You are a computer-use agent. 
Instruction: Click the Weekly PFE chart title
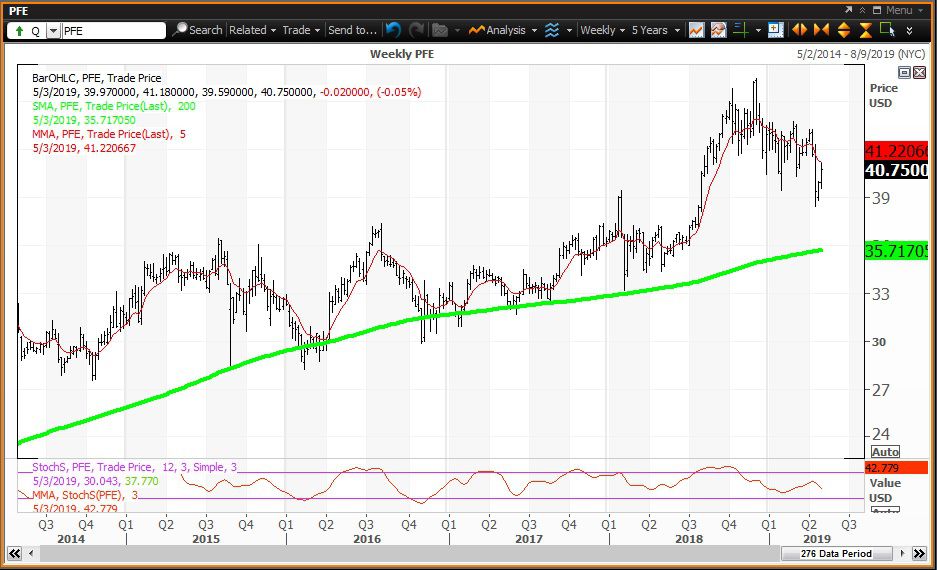click(x=402, y=54)
